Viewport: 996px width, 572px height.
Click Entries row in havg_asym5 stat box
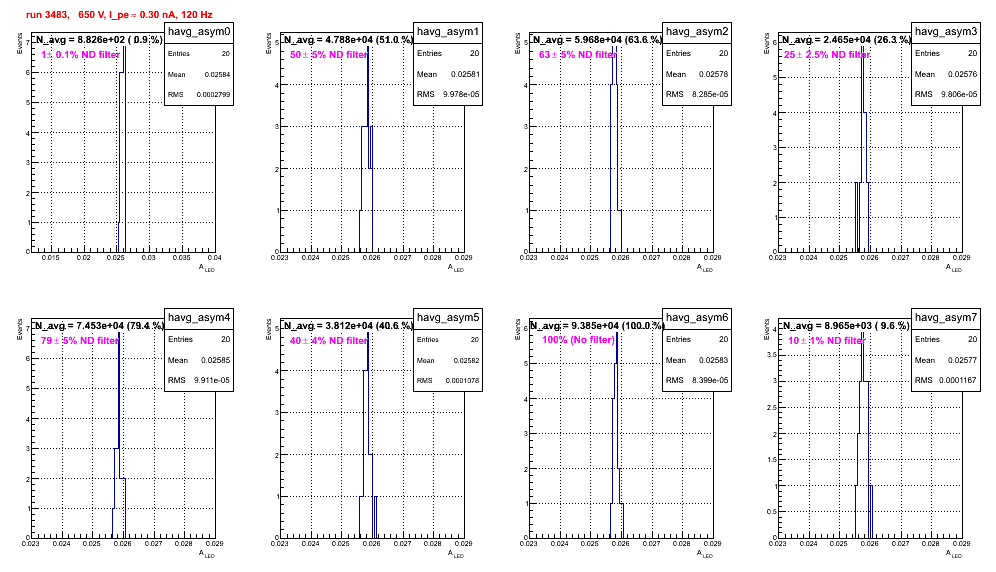448,340
